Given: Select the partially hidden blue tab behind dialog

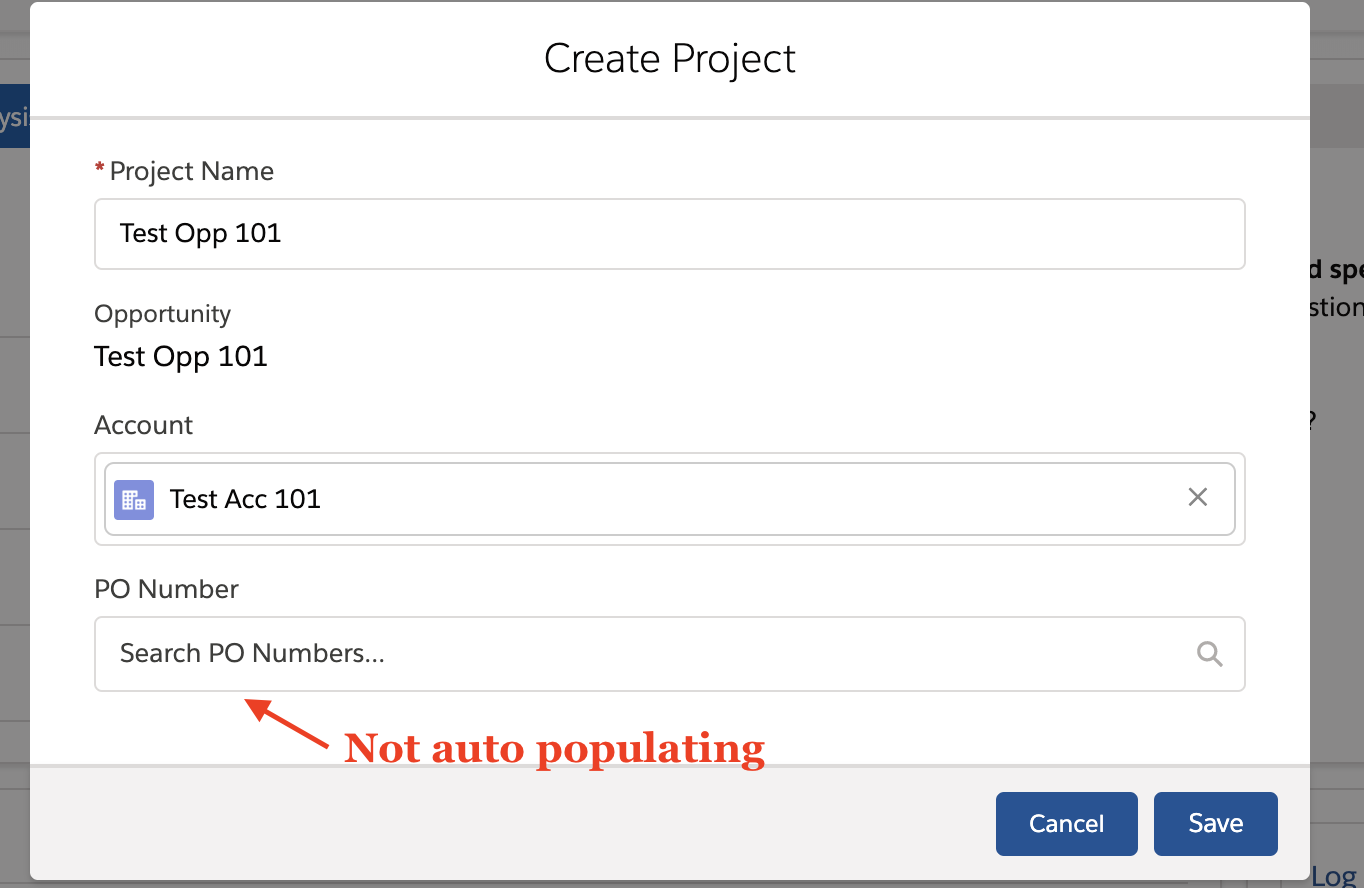Looking at the screenshot, I should pyautogui.click(x=14, y=118).
